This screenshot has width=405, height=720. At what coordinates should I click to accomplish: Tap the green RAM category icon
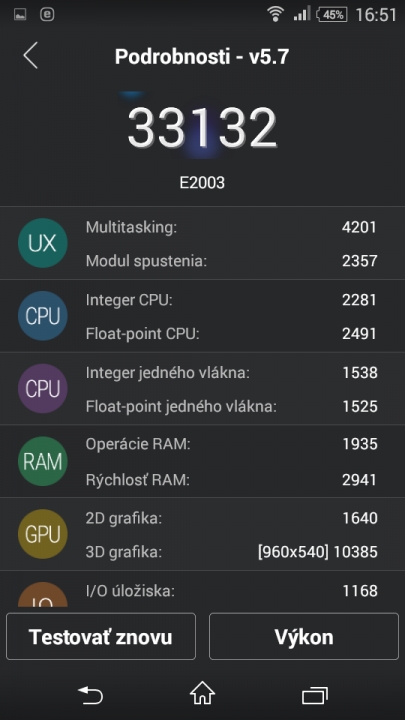pyautogui.click(x=43, y=461)
